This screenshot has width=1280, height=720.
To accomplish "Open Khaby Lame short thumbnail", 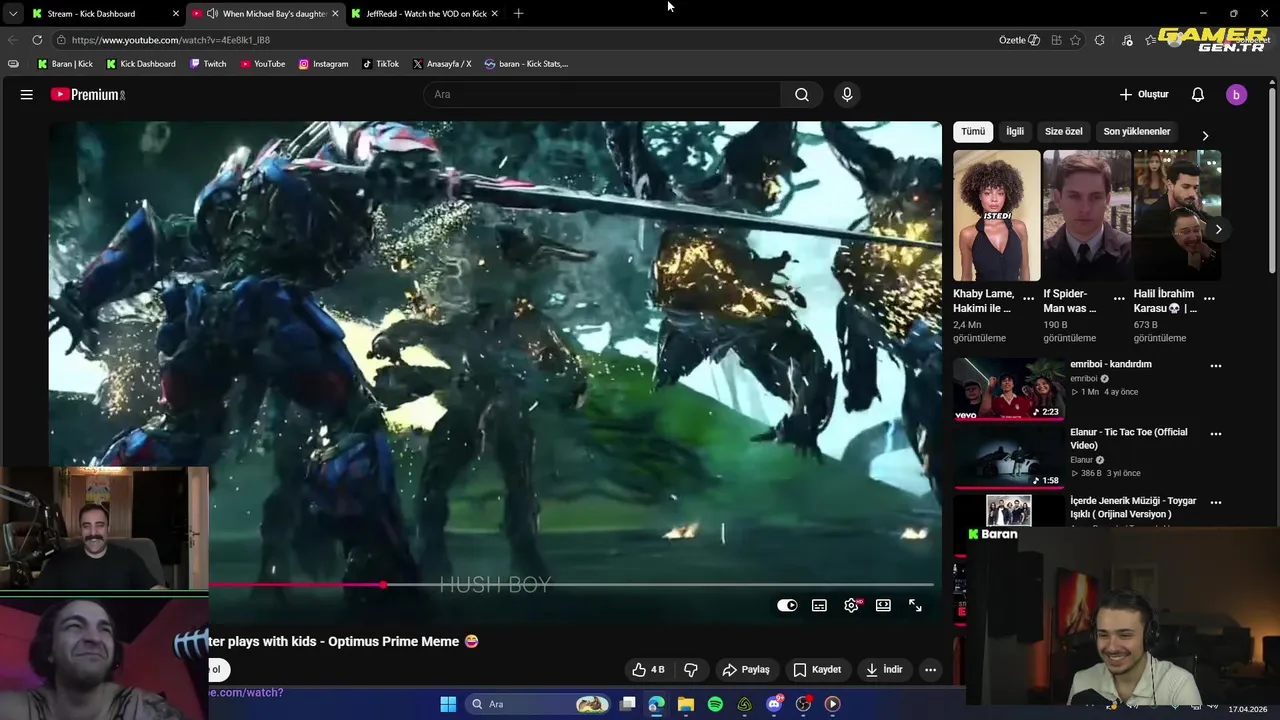I will click(x=996, y=215).
